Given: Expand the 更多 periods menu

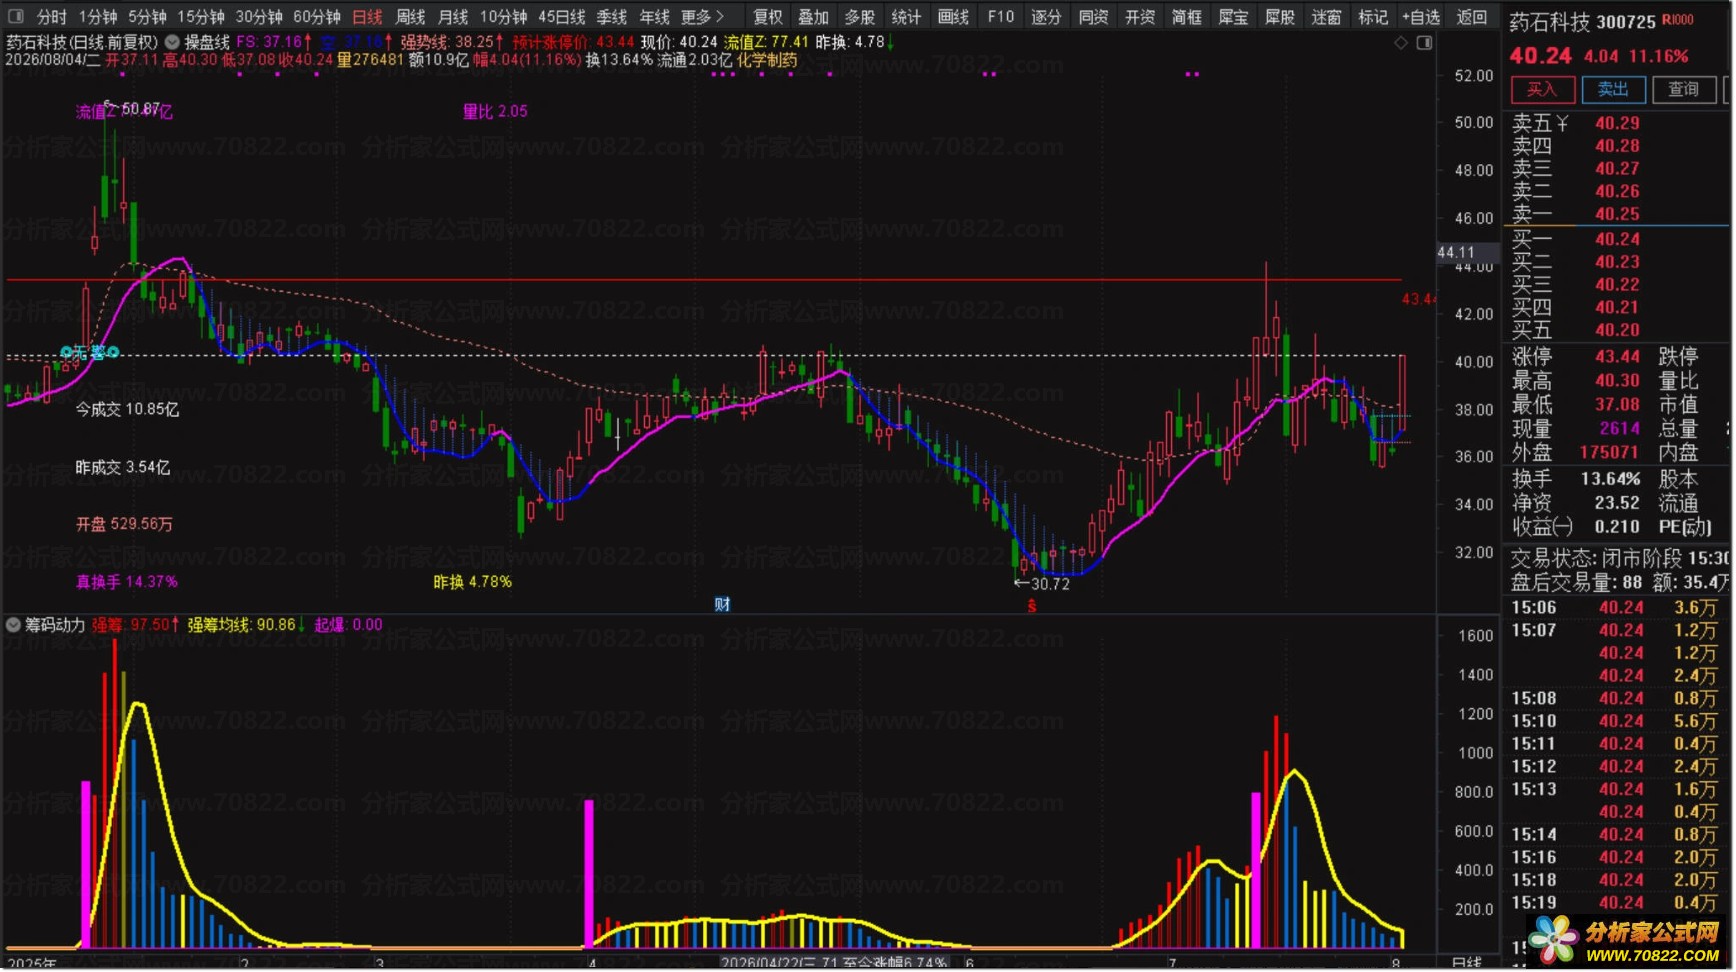Looking at the screenshot, I should (x=702, y=17).
